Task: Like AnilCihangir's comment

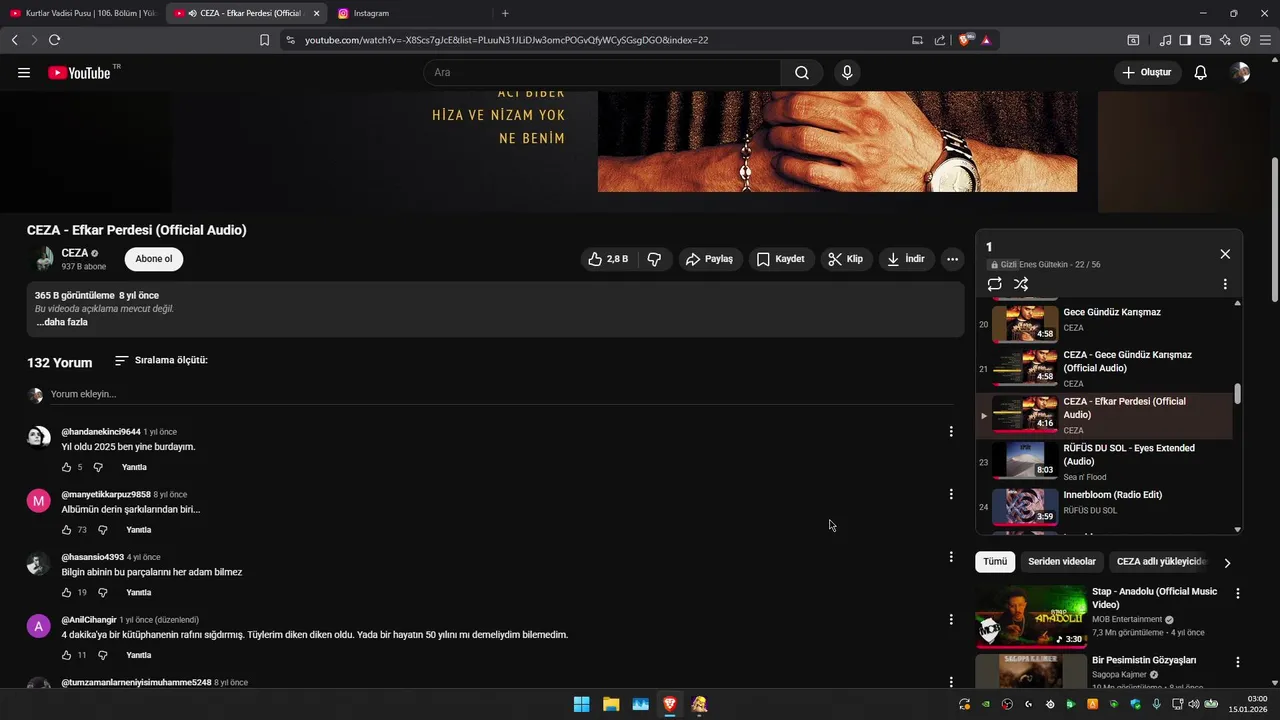Action: pos(66,655)
